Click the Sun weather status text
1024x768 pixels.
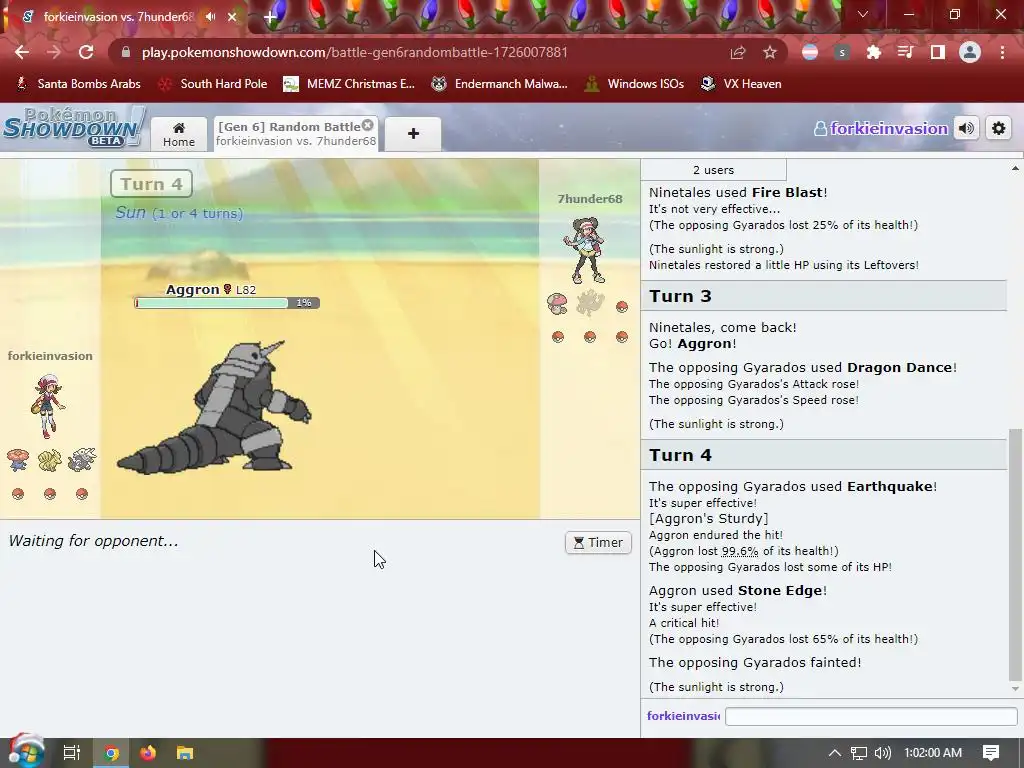pos(179,213)
